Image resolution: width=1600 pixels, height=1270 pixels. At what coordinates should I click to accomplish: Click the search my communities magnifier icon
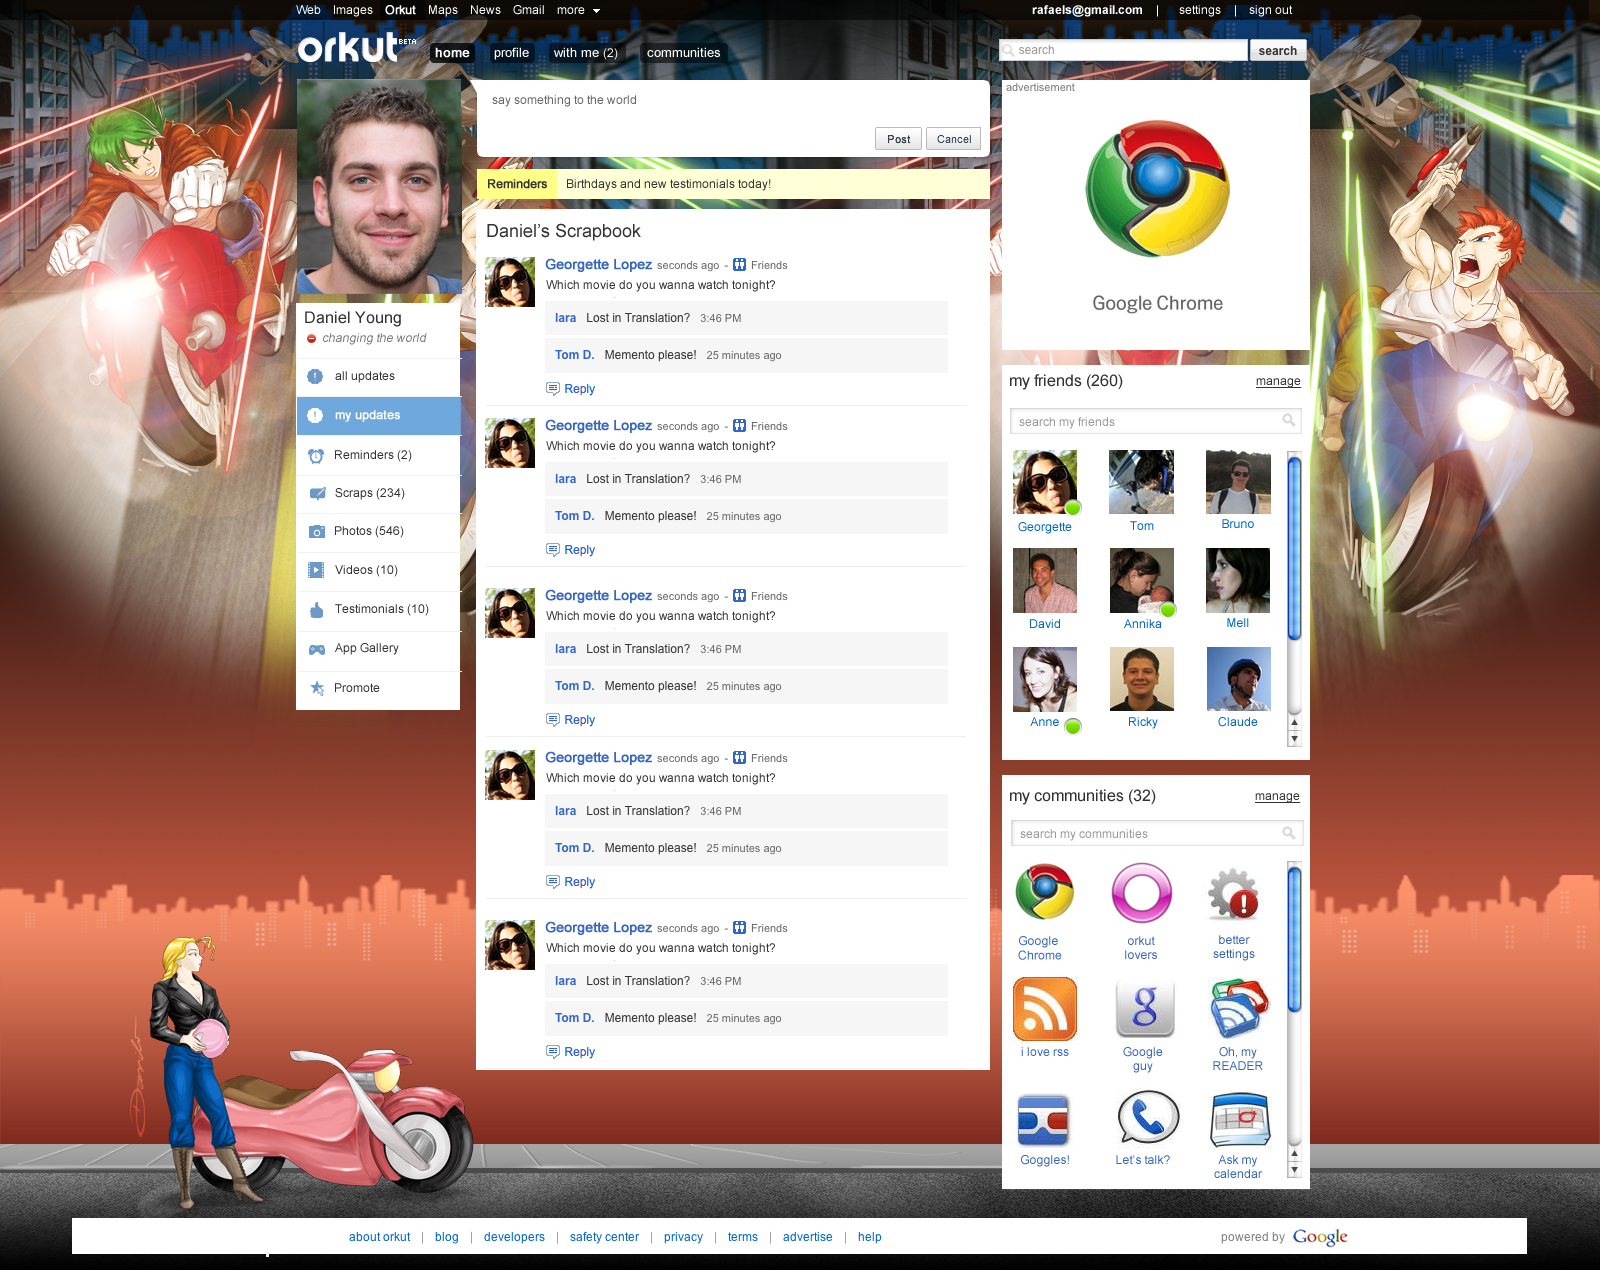1289,833
